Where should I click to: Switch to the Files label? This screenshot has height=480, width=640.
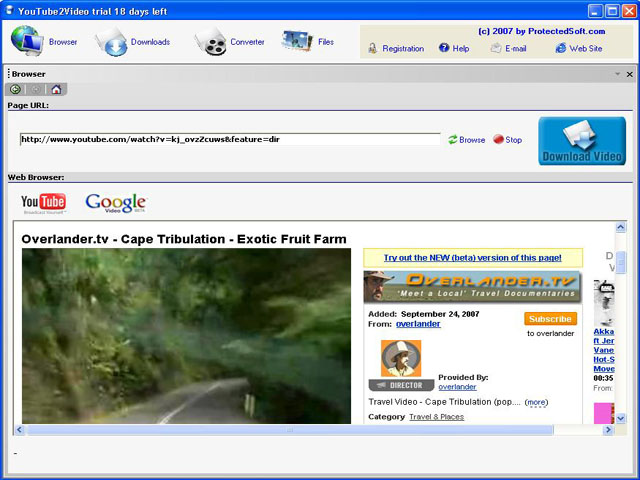click(x=326, y=42)
